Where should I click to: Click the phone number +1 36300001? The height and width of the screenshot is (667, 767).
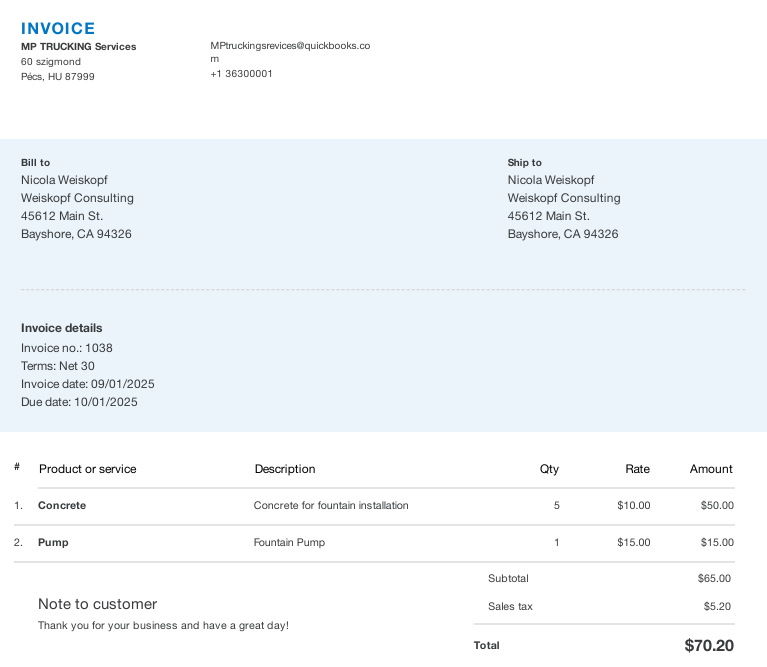241,74
